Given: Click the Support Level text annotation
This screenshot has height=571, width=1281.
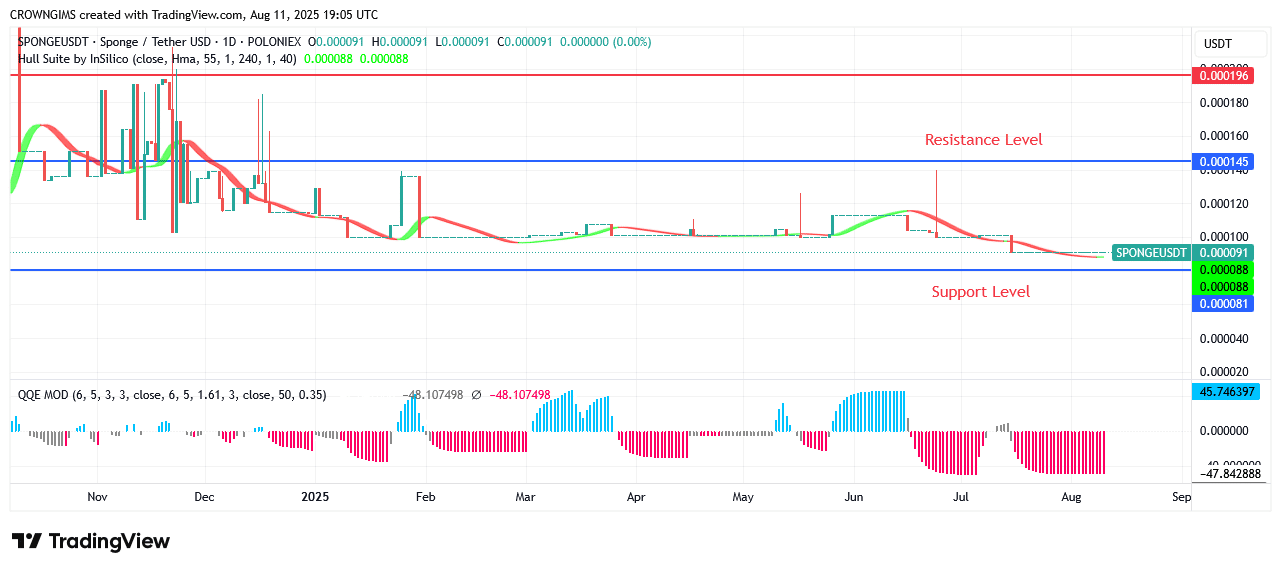Looking at the screenshot, I should (x=980, y=292).
